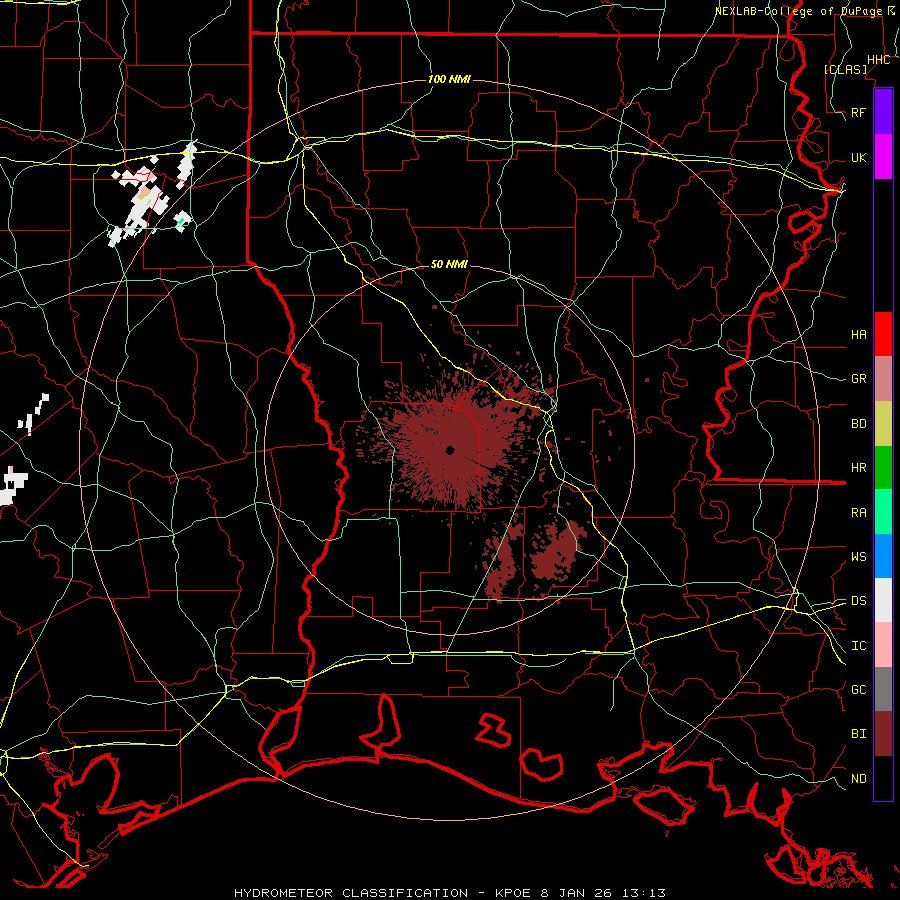Click the HHC product label
Image resolution: width=900 pixels, height=900 pixels.
click(878, 60)
